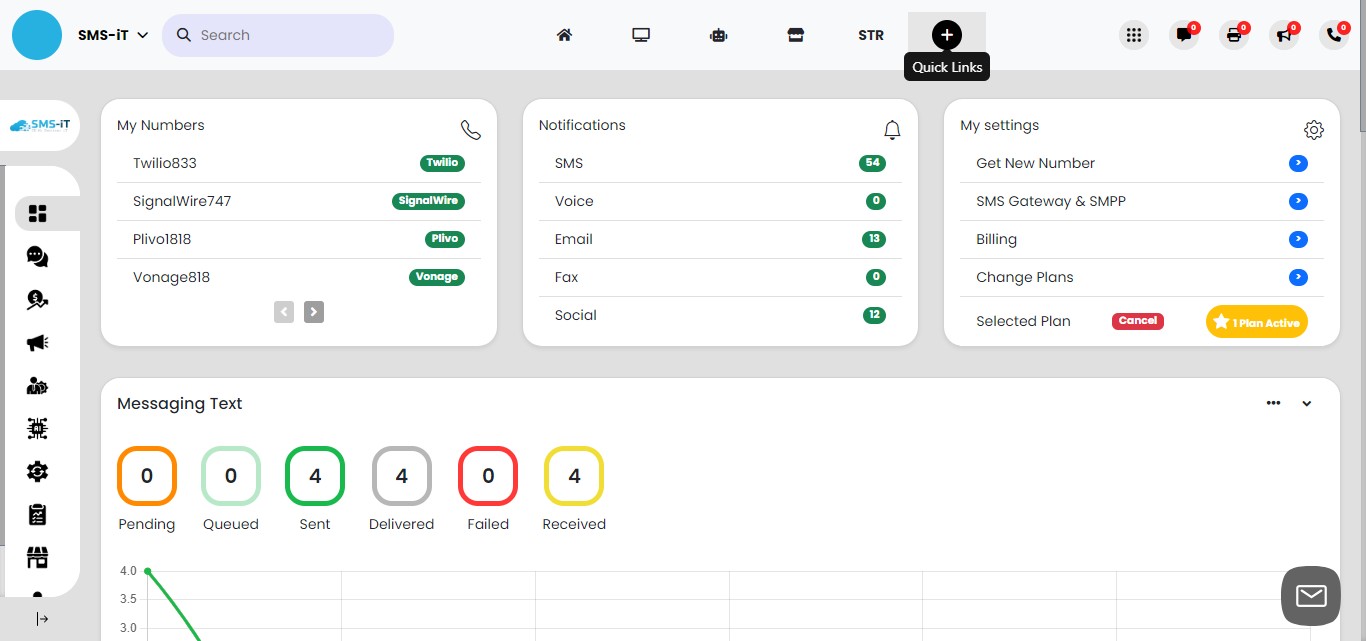
Task: Click the SMS-iT logo in sidebar
Action: pyautogui.click(x=40, y=125)
